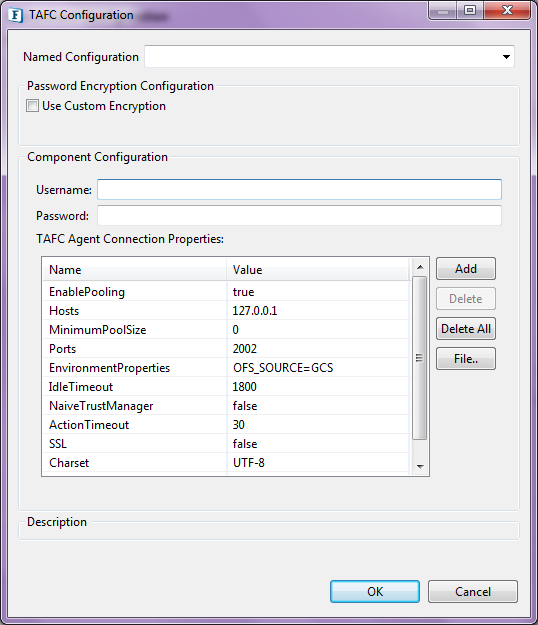Confirm the dialog with OK

coord(375,592)
